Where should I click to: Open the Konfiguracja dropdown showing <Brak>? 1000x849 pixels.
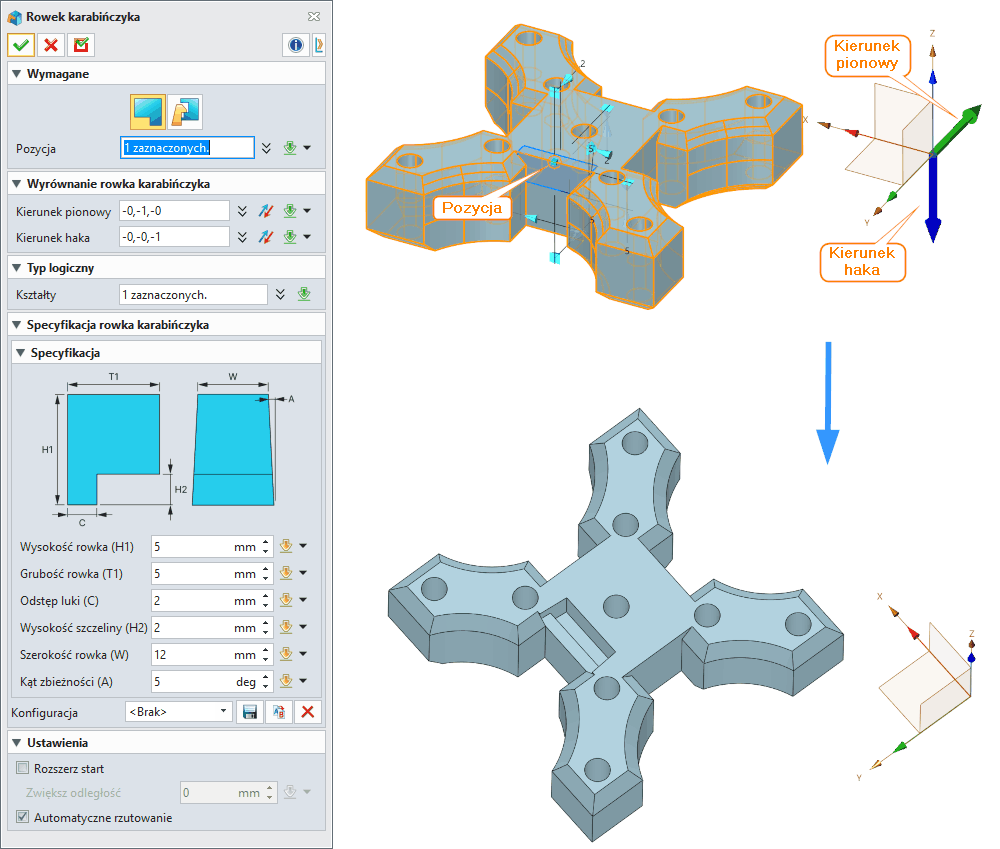pos(178,712)
